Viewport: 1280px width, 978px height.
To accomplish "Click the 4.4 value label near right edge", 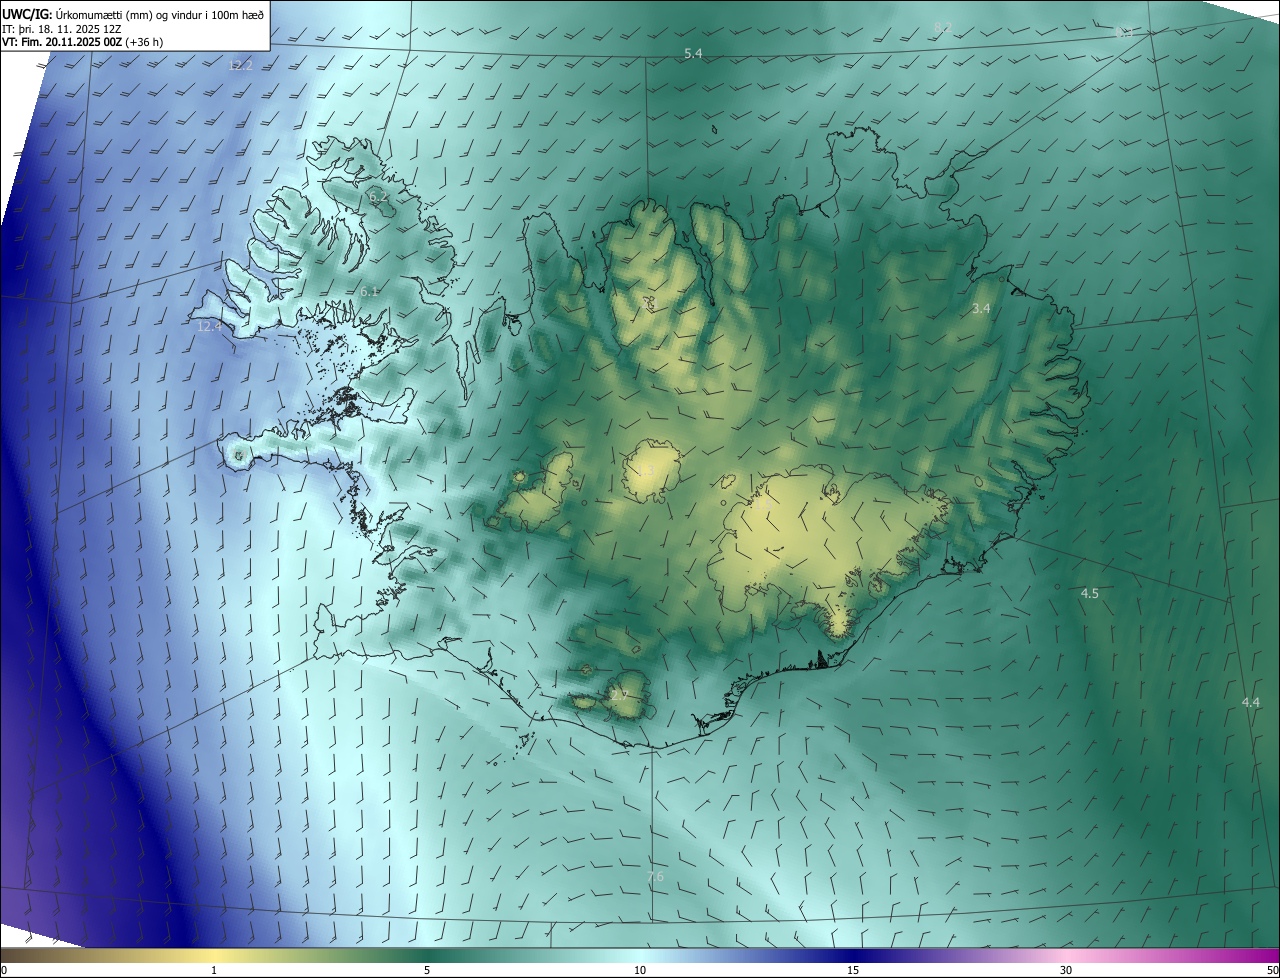I will tap(1250, 702).
